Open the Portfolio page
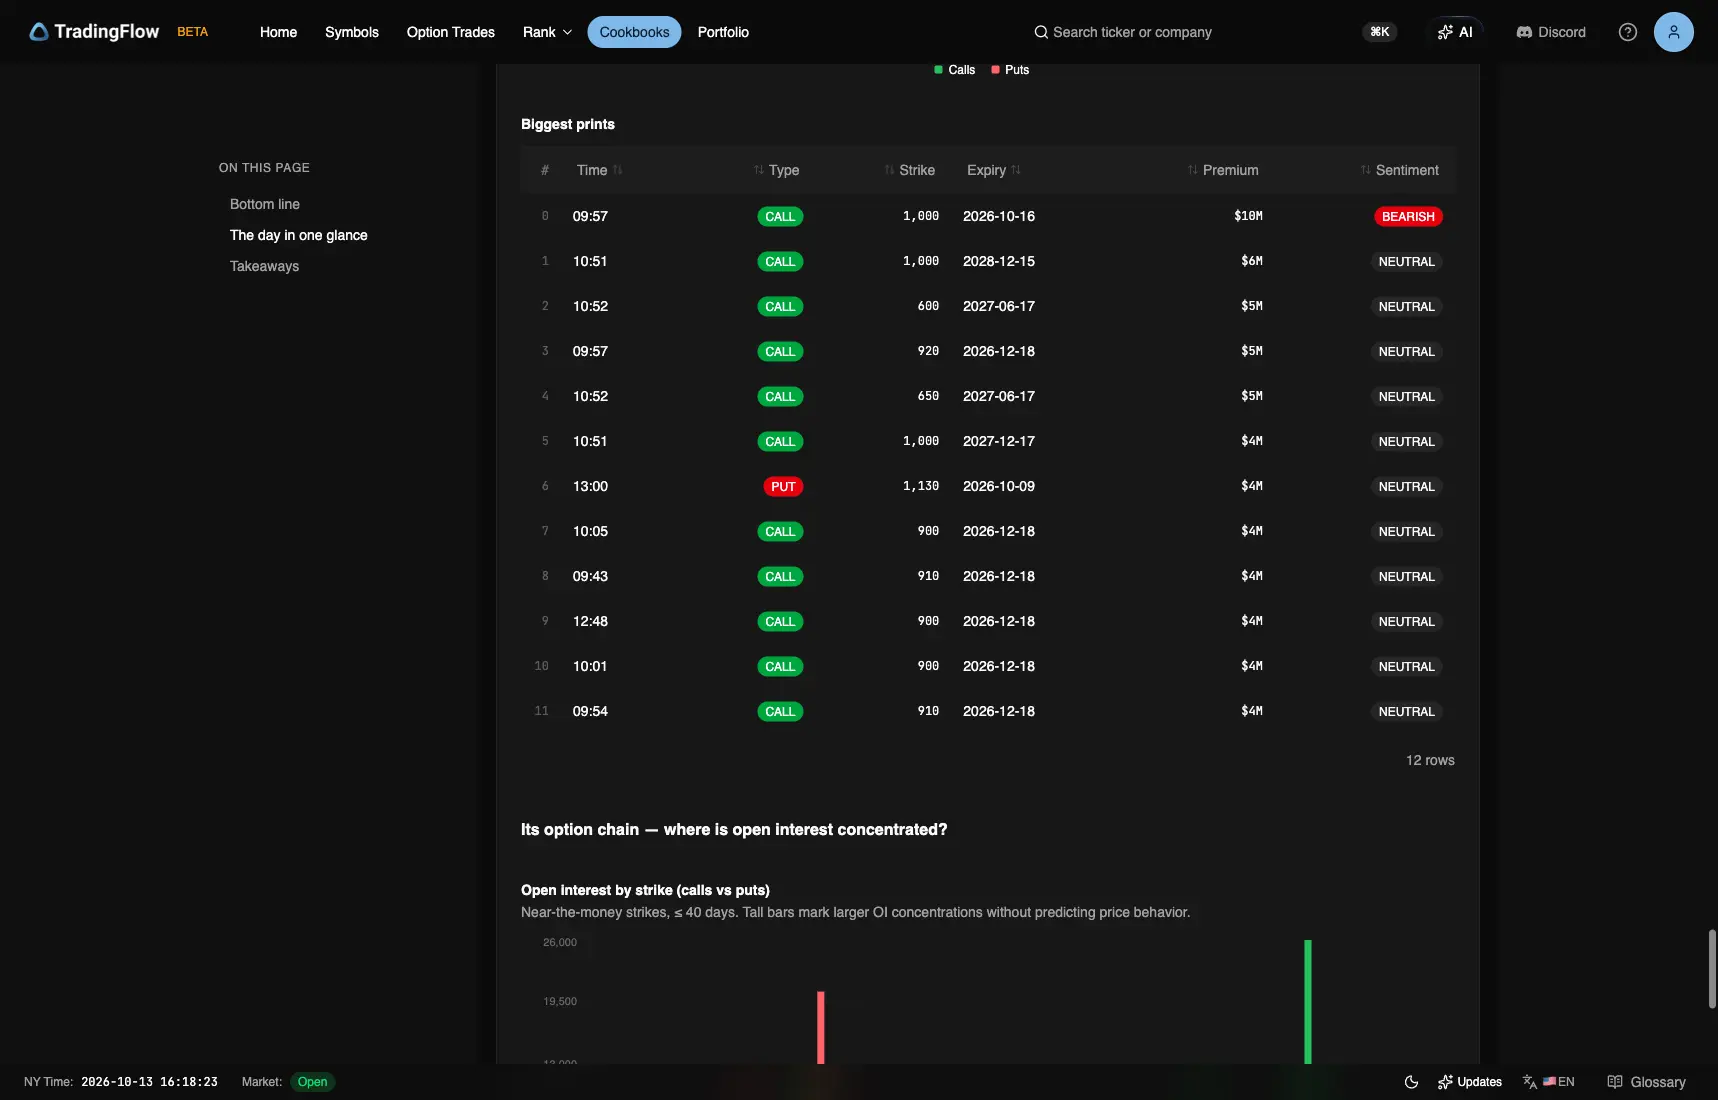Screen dimensions: 1718x1100 [723, 32]
